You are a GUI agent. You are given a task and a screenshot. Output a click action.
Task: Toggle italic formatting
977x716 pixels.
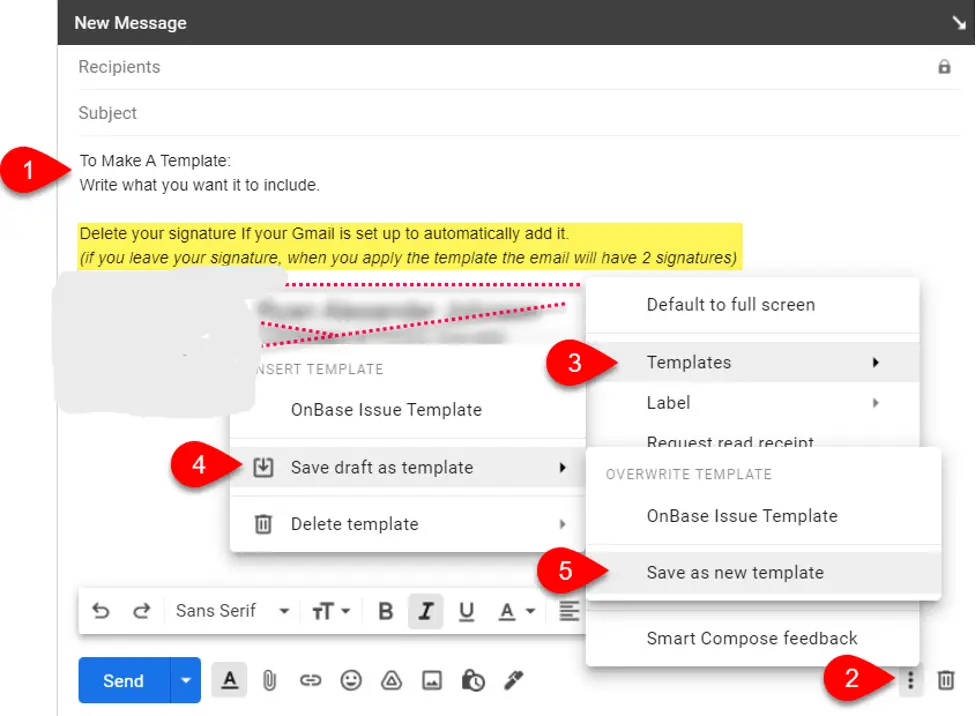(426, 611)
